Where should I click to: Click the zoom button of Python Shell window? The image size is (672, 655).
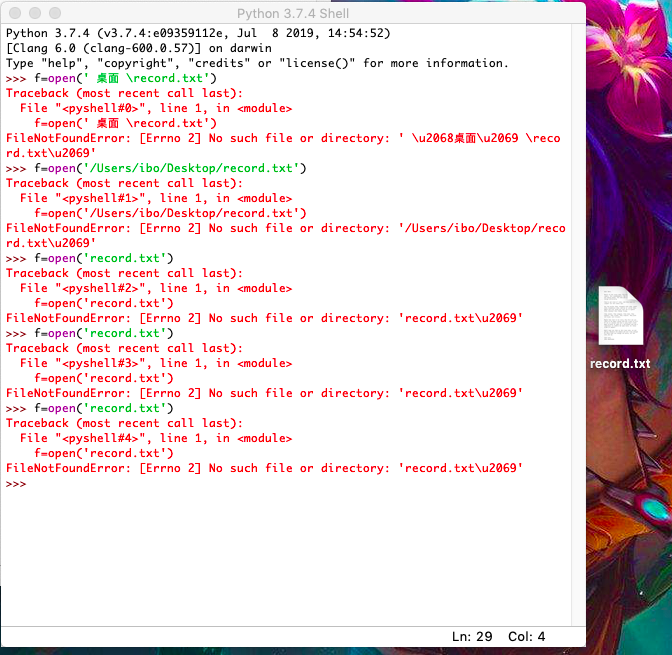55,13
